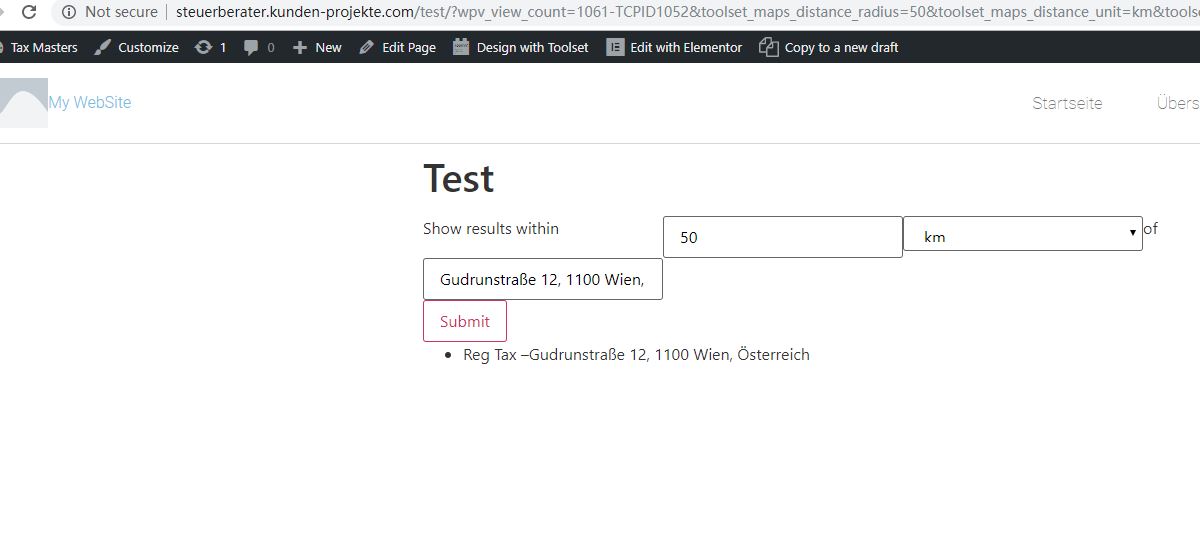Click the site logo placeholder image
Screen dimensions: 1200x533
tap(23, 103)
